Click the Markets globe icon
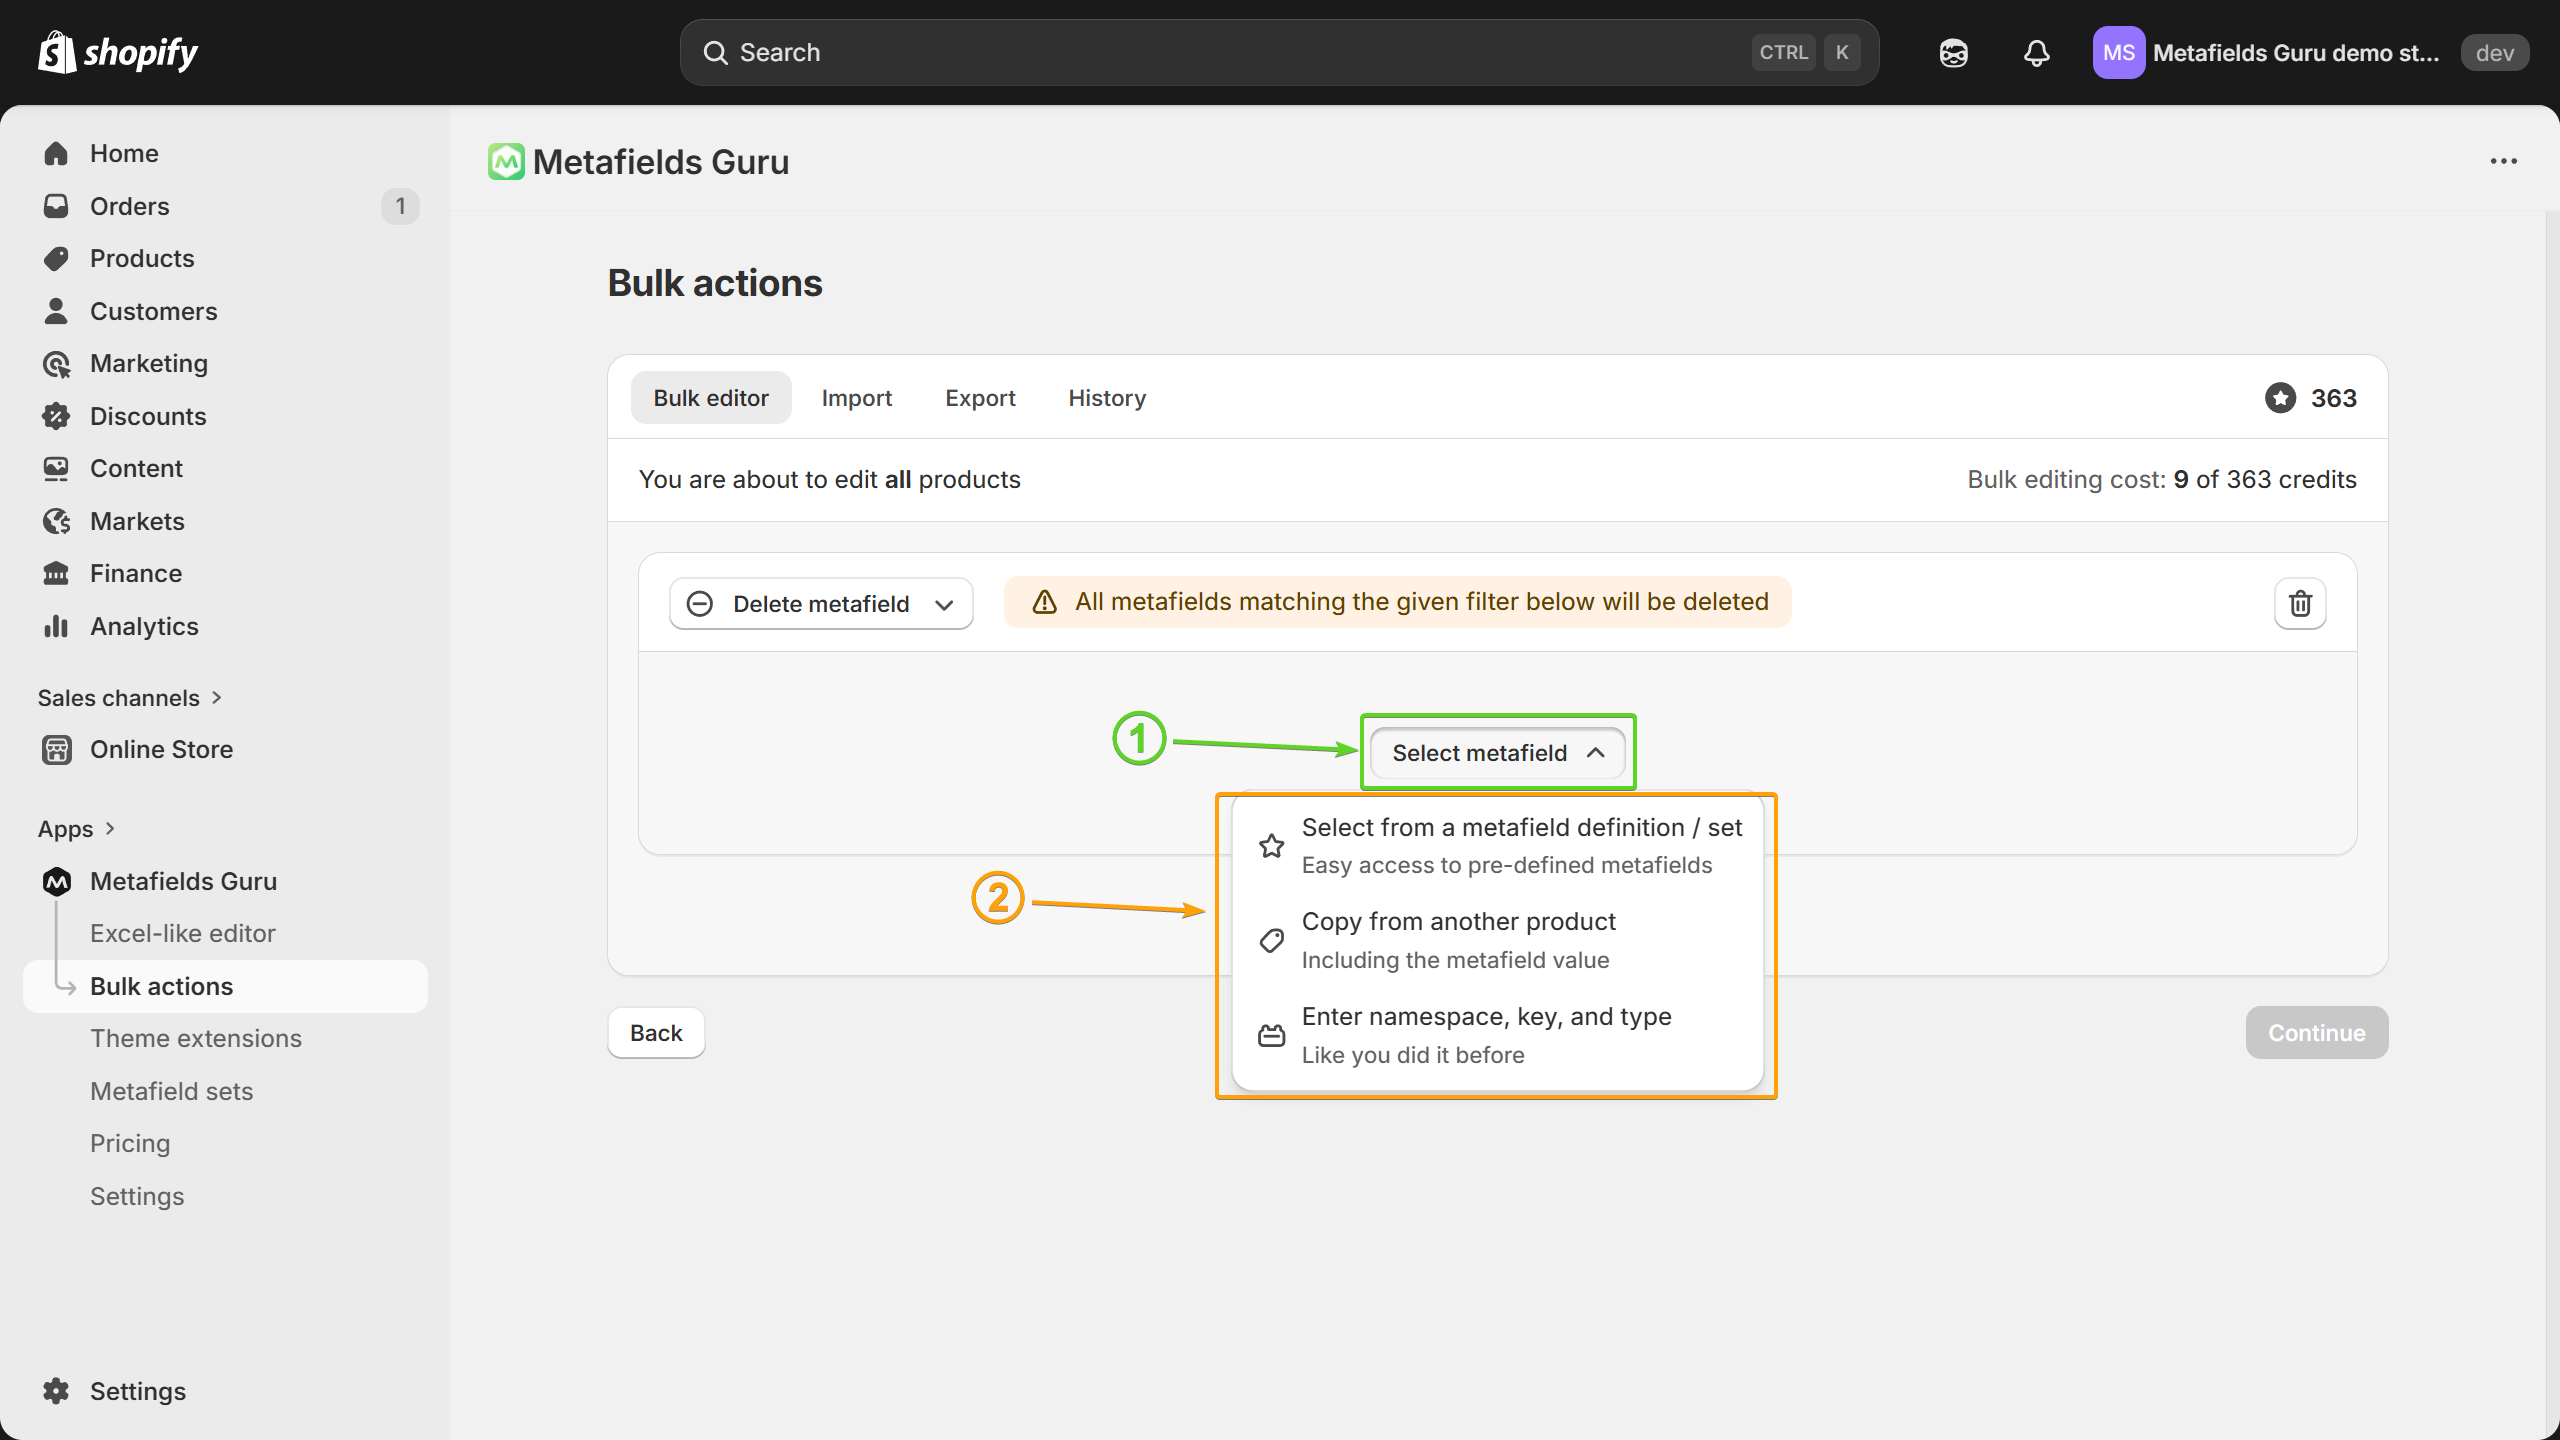The image size is (2560, 1440). pyautogui.click(x=56, y=521)
